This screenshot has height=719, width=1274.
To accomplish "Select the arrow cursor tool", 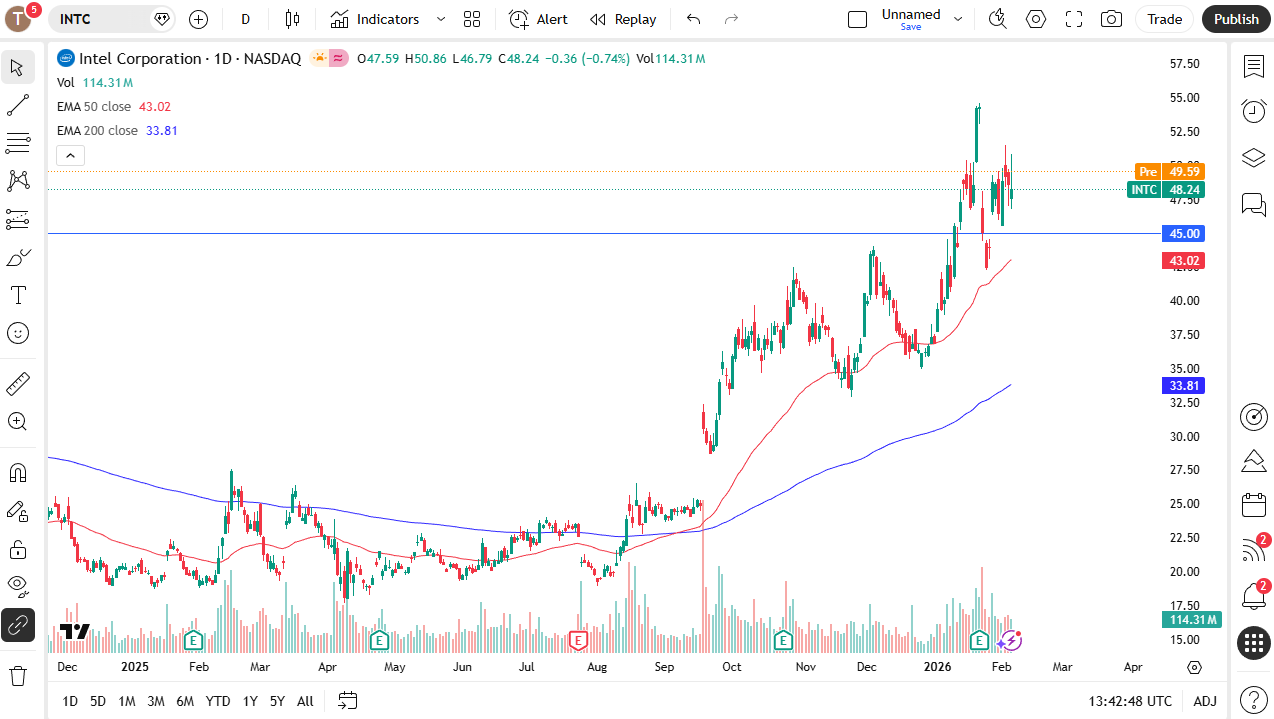I will click(18, 68).
